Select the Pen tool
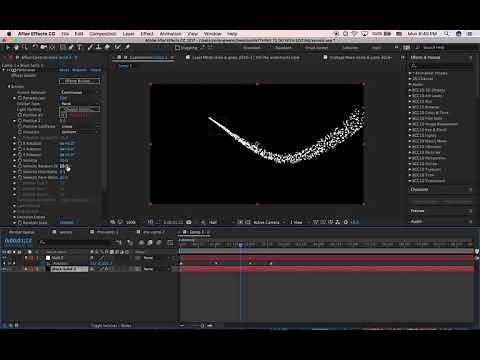 [x=71, y=47]
